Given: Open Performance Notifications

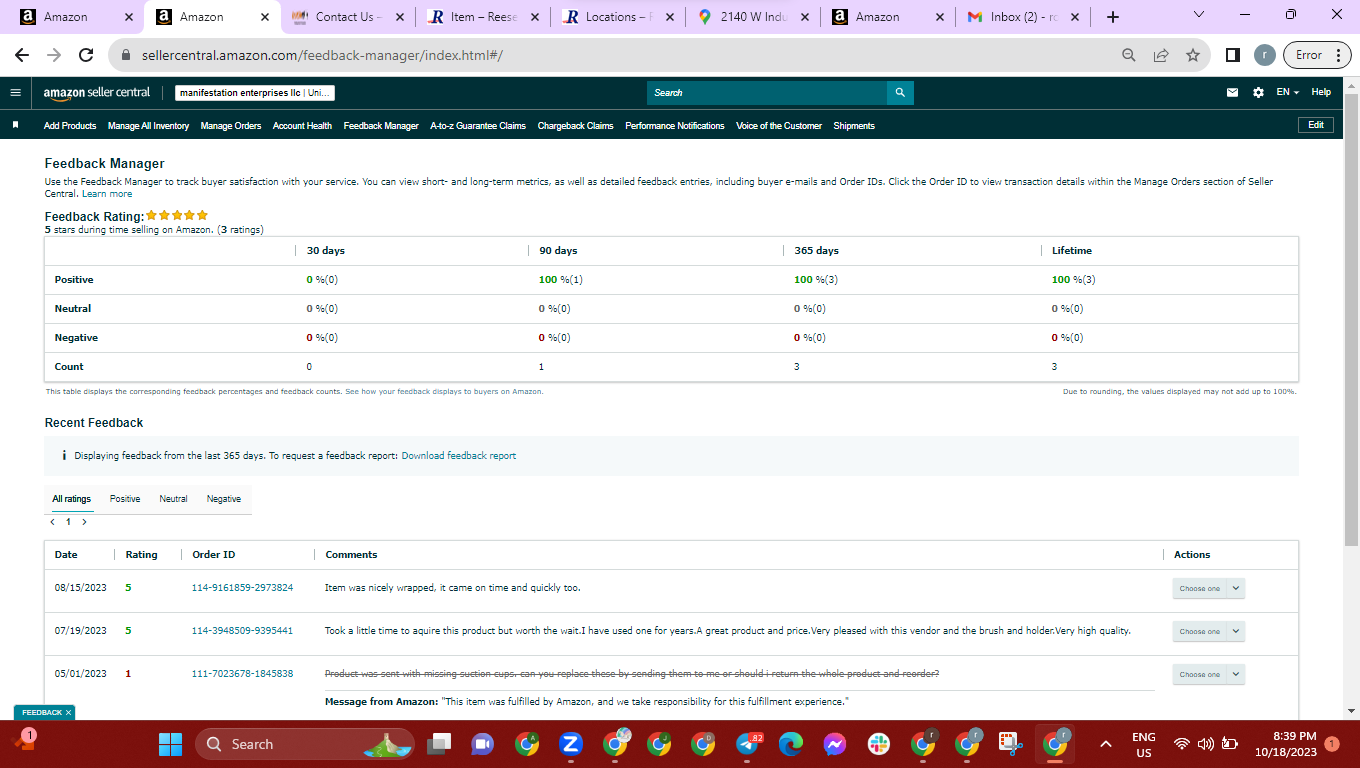Looking at the screenshot, I should [x=675, y=126].
